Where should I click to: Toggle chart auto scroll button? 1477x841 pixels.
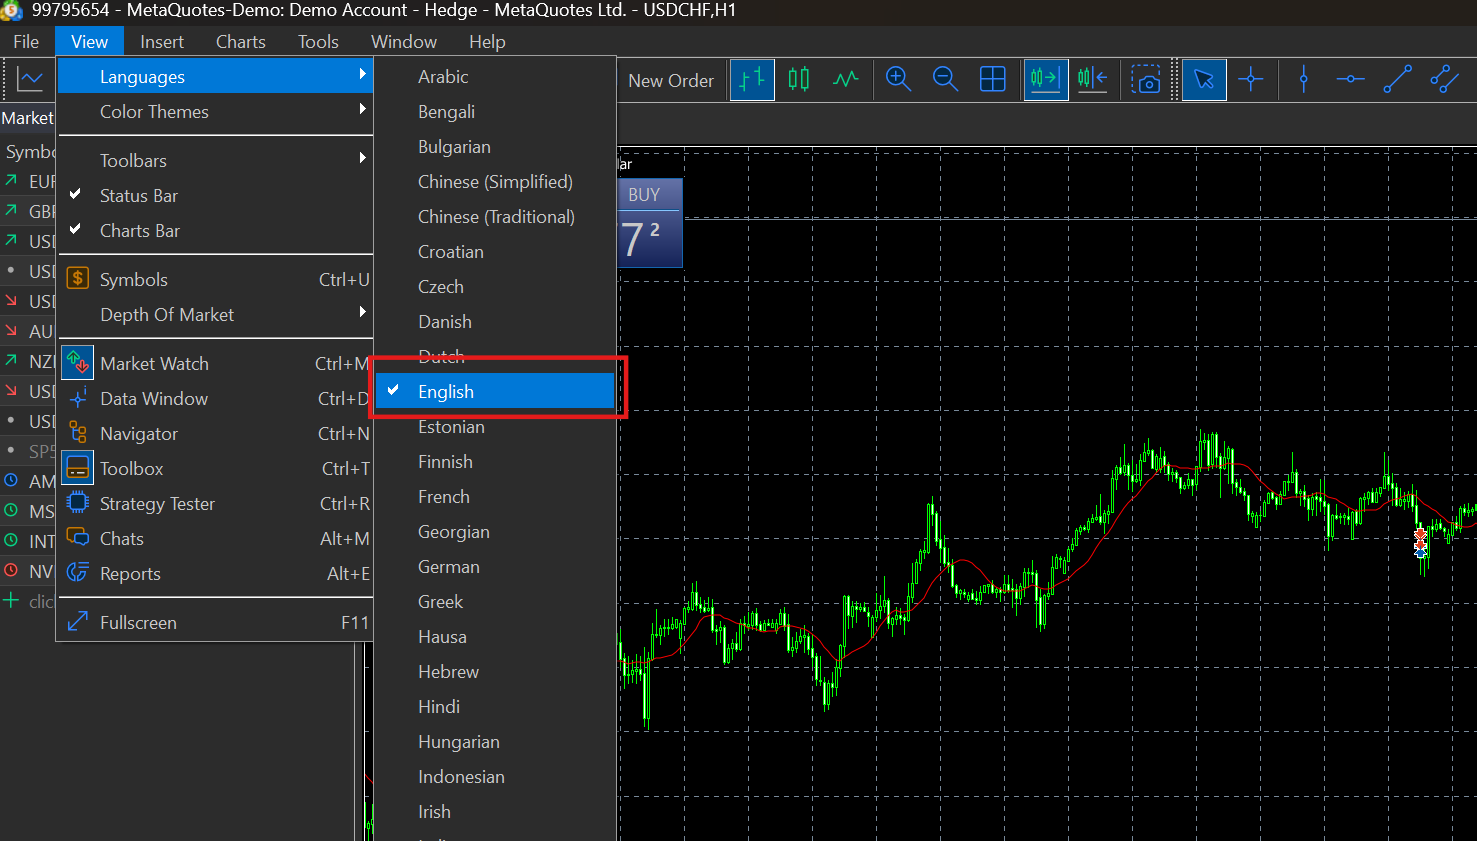click(1045, 79)
